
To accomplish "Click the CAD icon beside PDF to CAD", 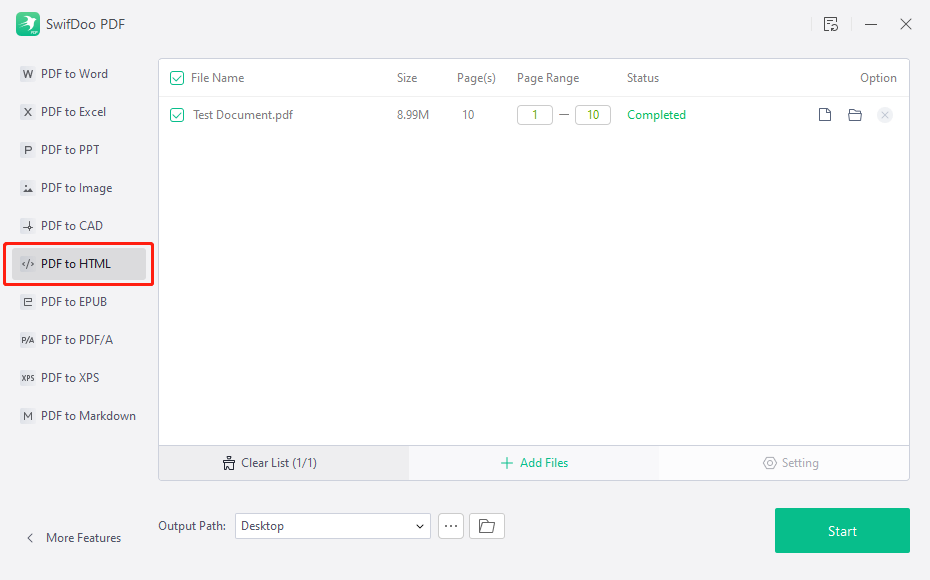I will tap(27, 226).
